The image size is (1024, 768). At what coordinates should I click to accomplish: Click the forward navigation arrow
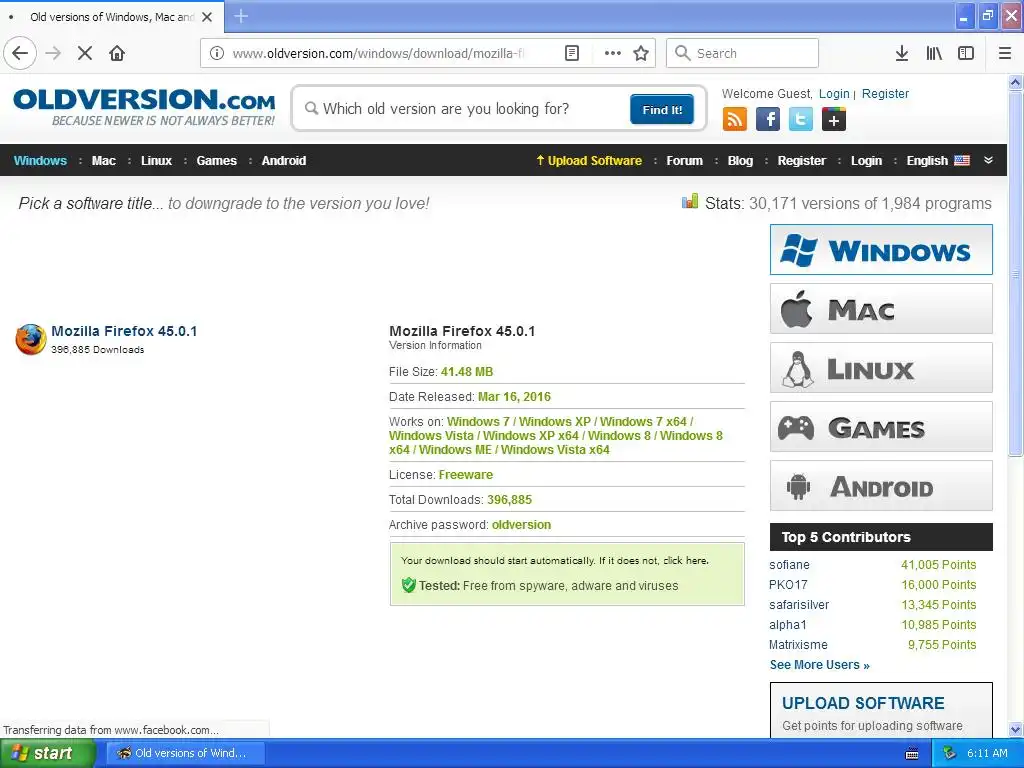53,53
